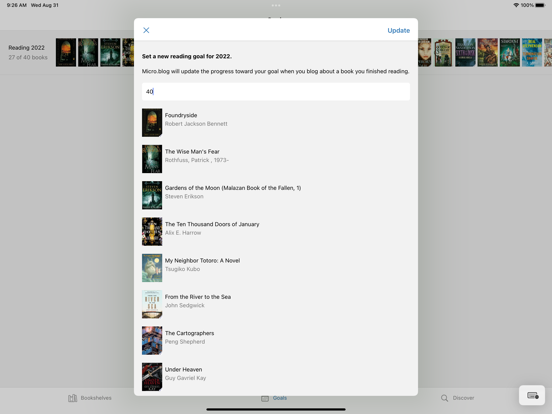Select The Cartographers title text
552x414 pixels.
coord(189,333)
